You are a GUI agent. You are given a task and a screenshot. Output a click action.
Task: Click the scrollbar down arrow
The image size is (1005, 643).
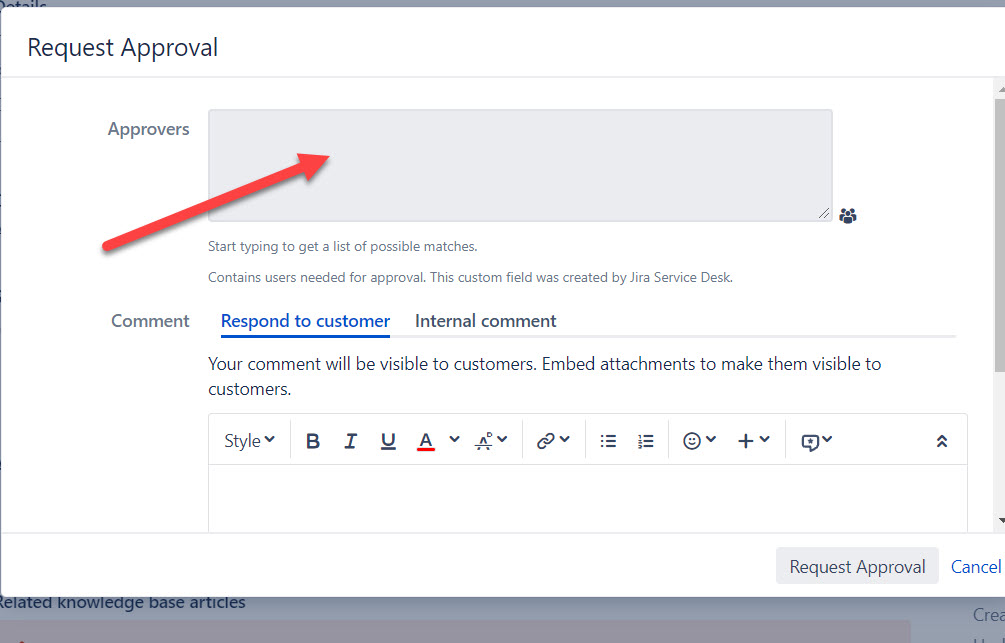coord(1001,521)
